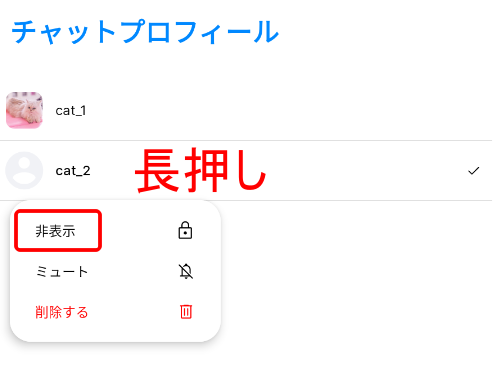Select the cat_1 profile name
Image resolution: width=498 pixels, height=379 pixels.
[x=71, y=111]
